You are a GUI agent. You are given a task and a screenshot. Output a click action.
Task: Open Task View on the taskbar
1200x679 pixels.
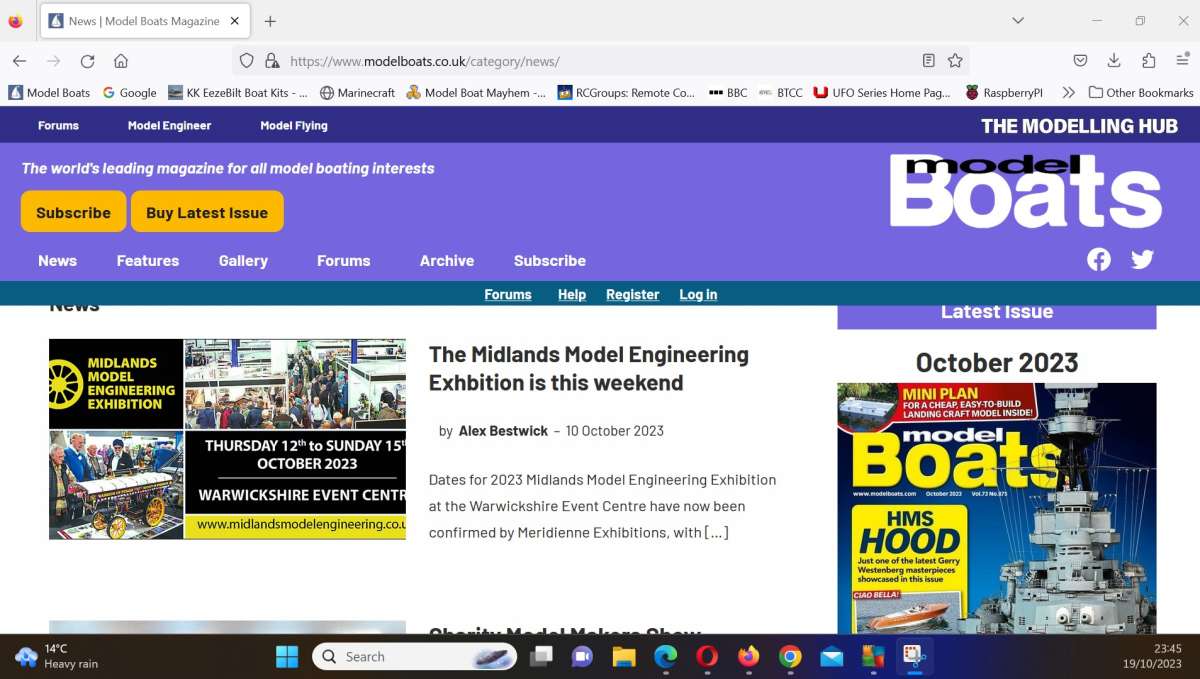pyautogui.click(x=541, y=657)
